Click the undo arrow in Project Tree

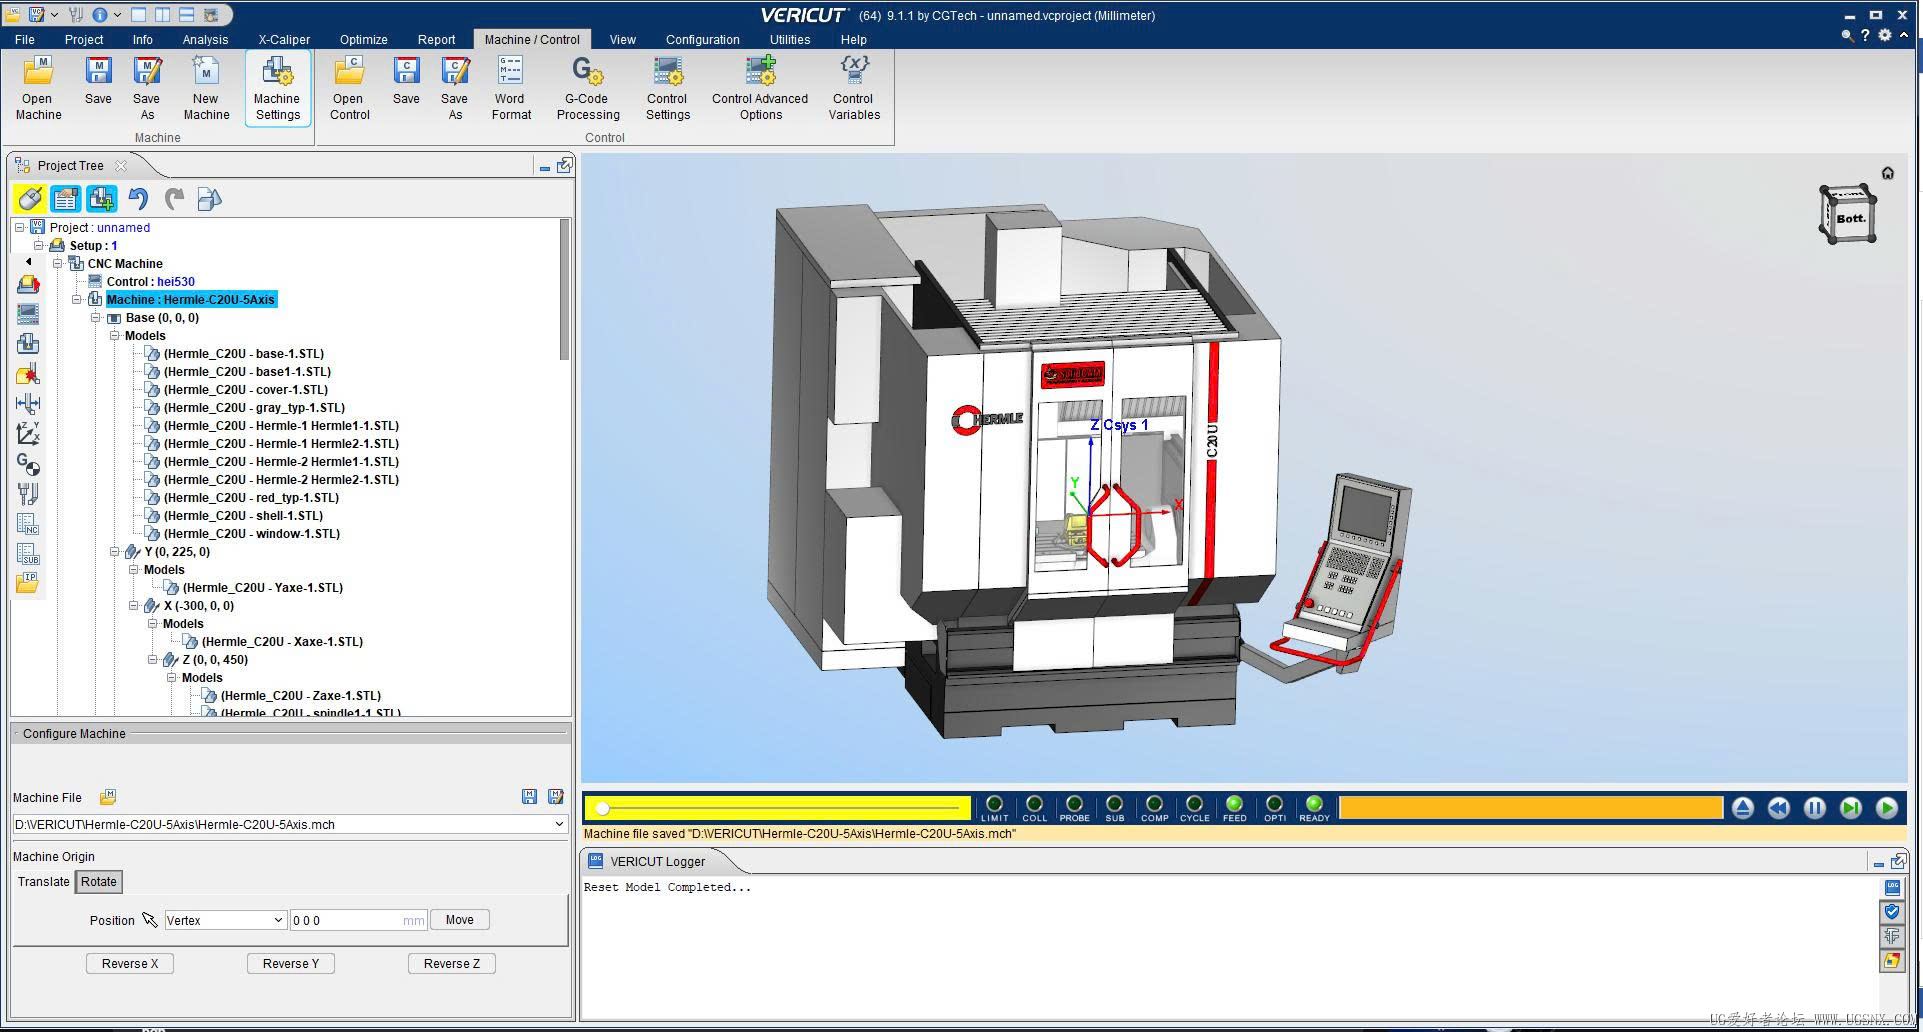[138, 199]
